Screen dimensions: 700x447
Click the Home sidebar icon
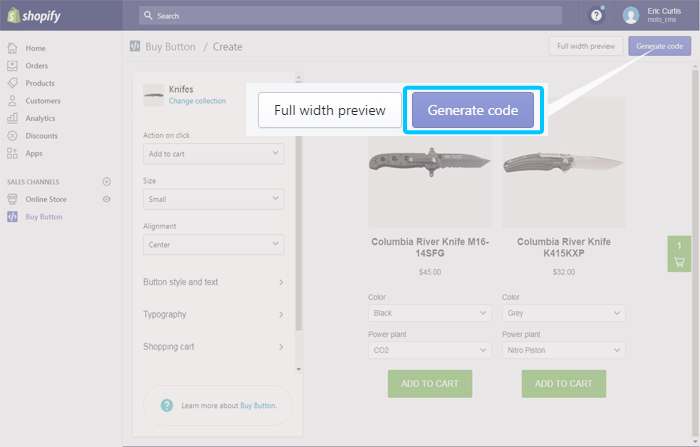click(x=12, y=48)
